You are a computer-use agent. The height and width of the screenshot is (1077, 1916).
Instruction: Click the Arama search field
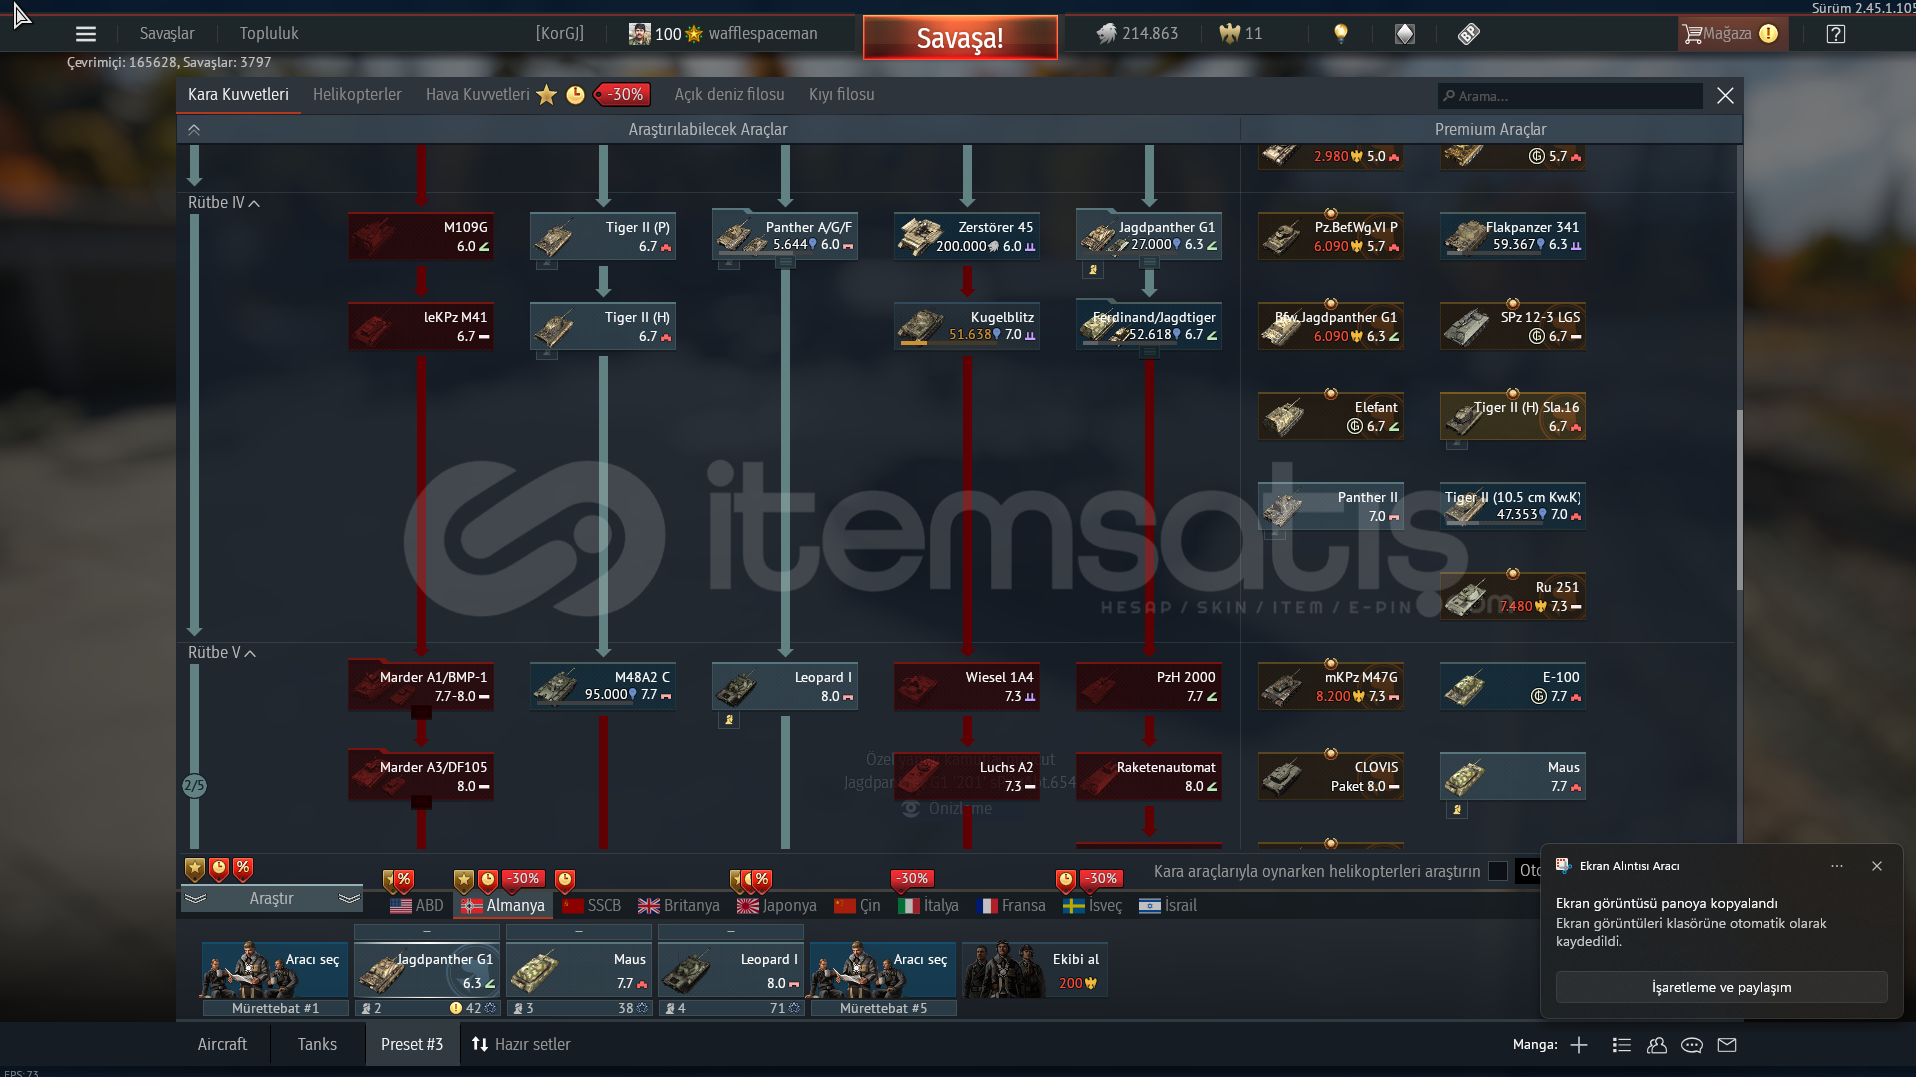point(1570,96)
